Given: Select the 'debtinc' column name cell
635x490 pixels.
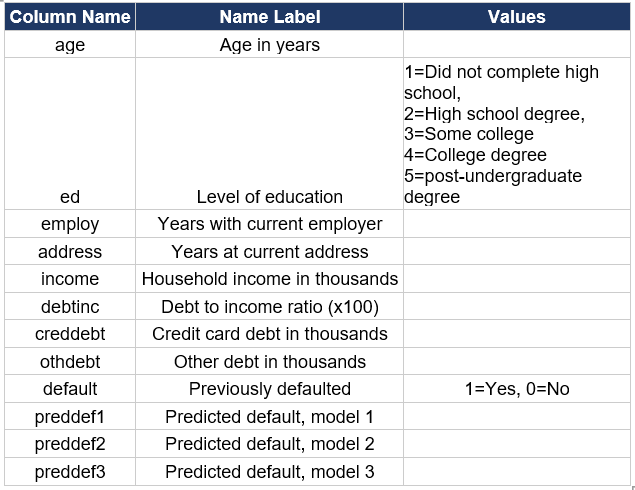Looking at the screenshot, I should tap(70, 307).
